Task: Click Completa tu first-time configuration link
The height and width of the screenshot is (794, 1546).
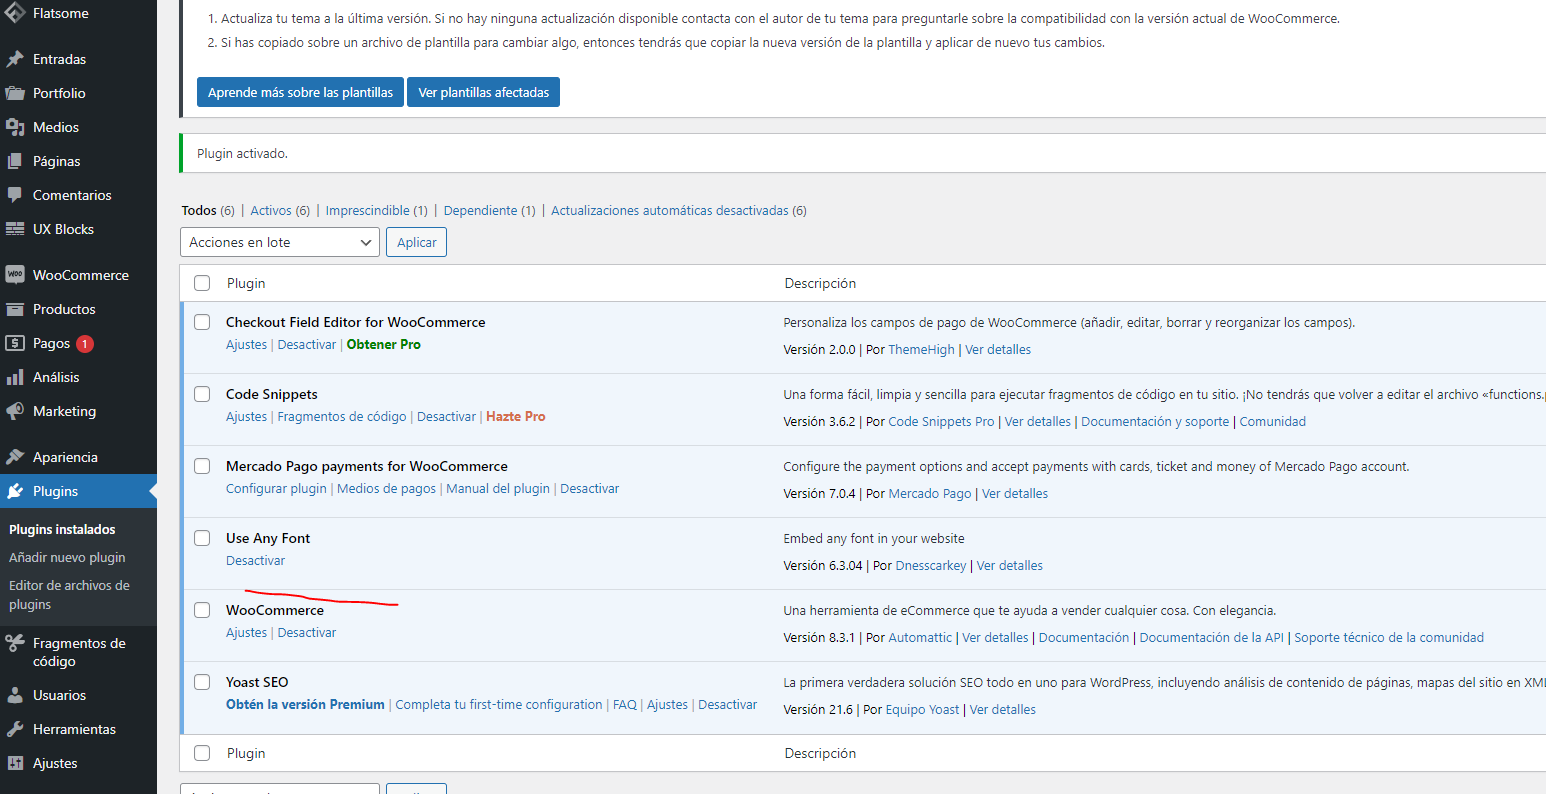Action: (499, 705)
